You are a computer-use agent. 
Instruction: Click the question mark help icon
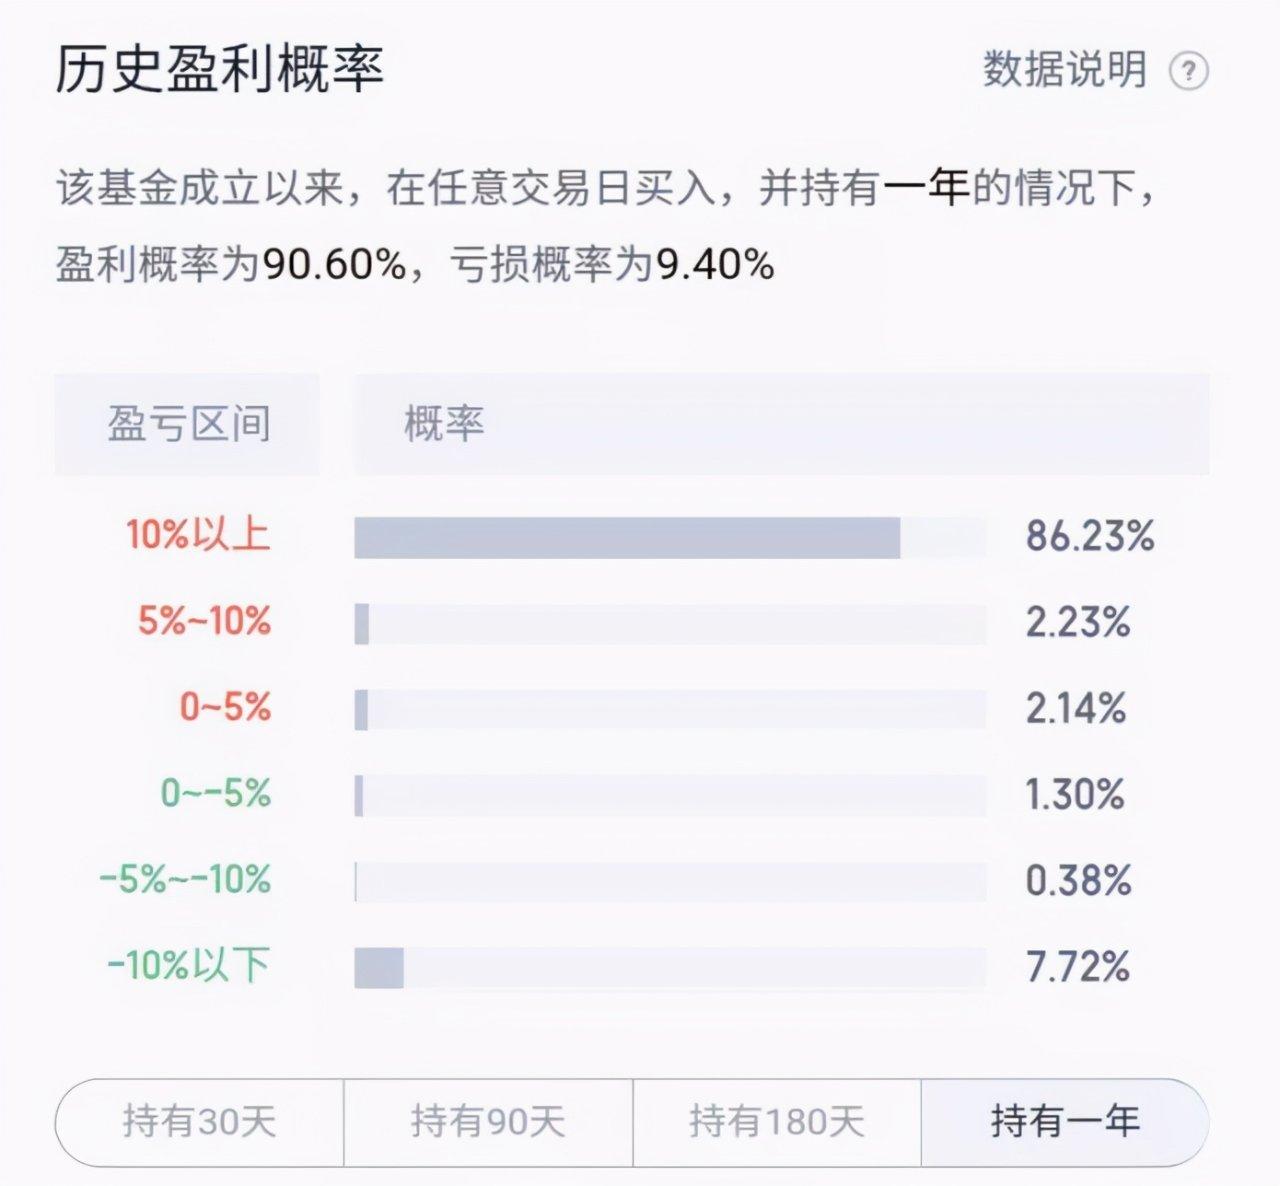[1189, 72]
